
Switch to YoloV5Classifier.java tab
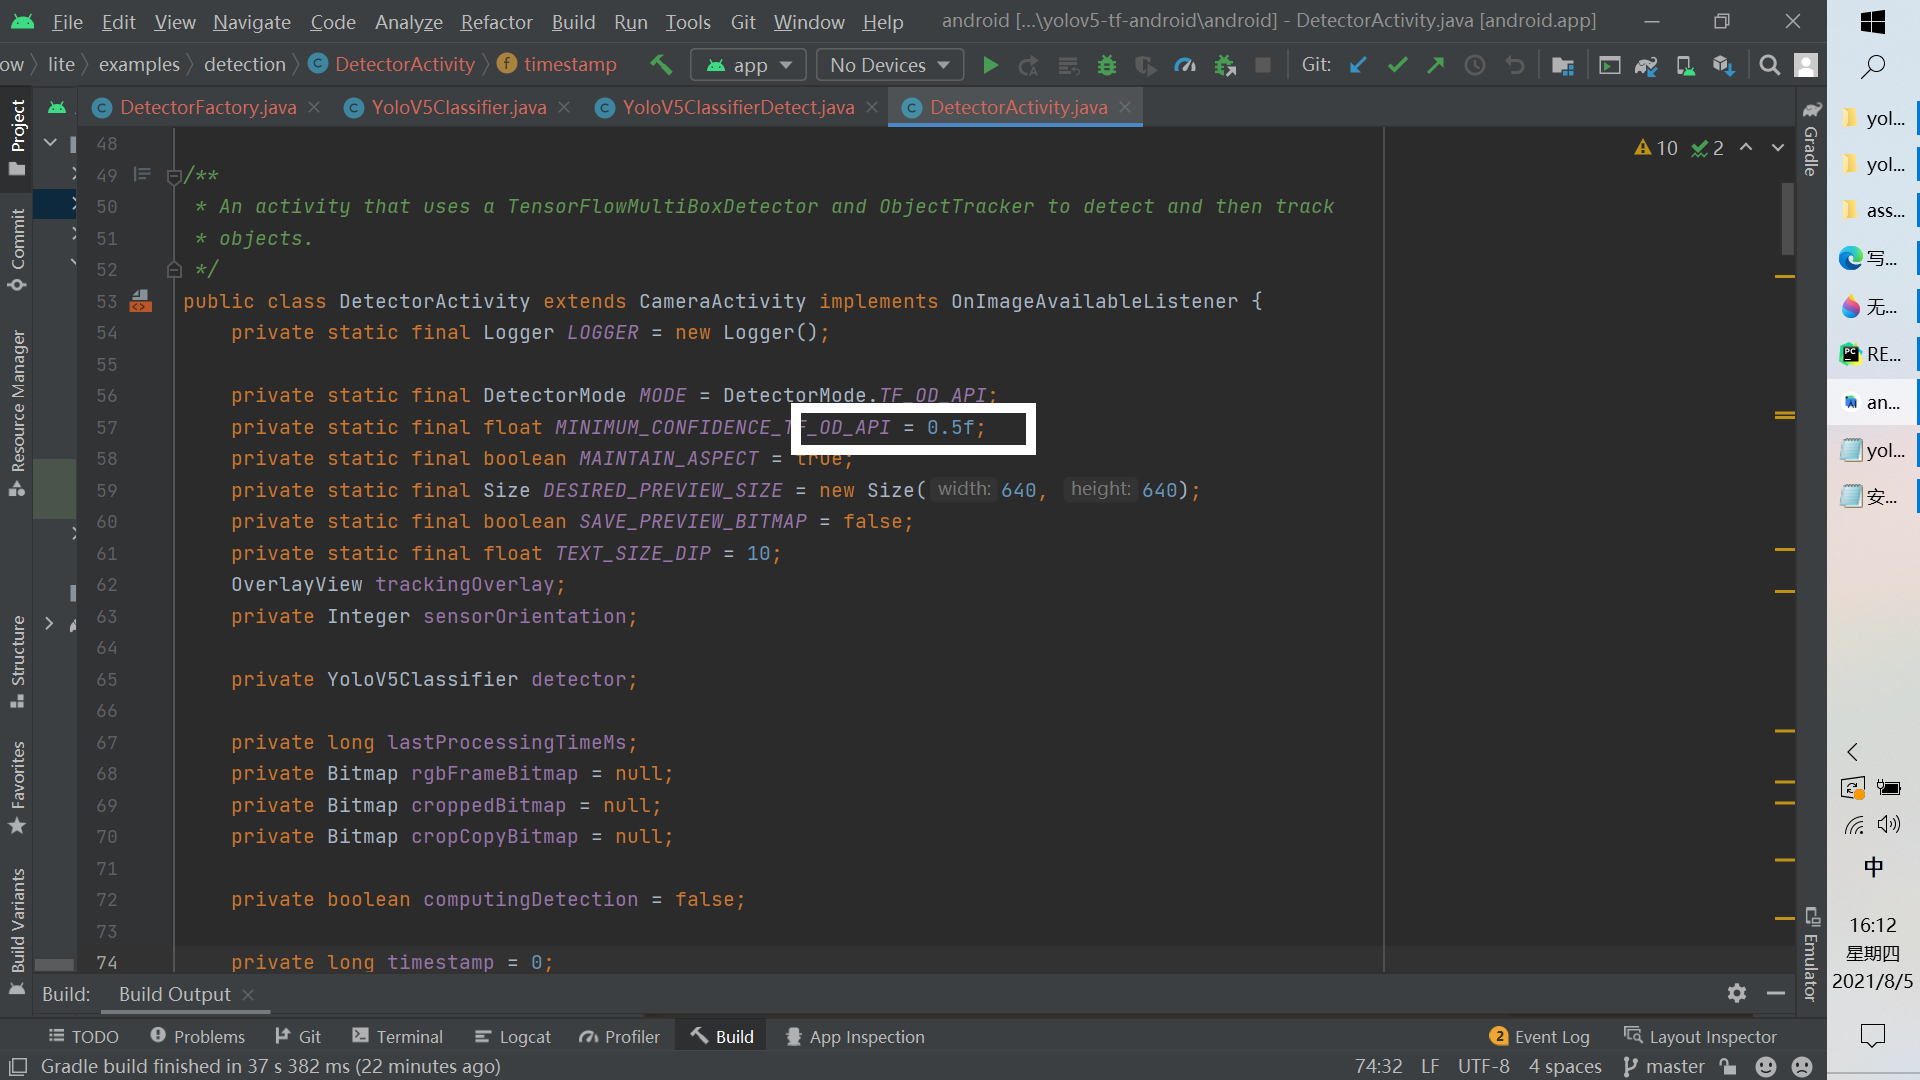[458, 107]
